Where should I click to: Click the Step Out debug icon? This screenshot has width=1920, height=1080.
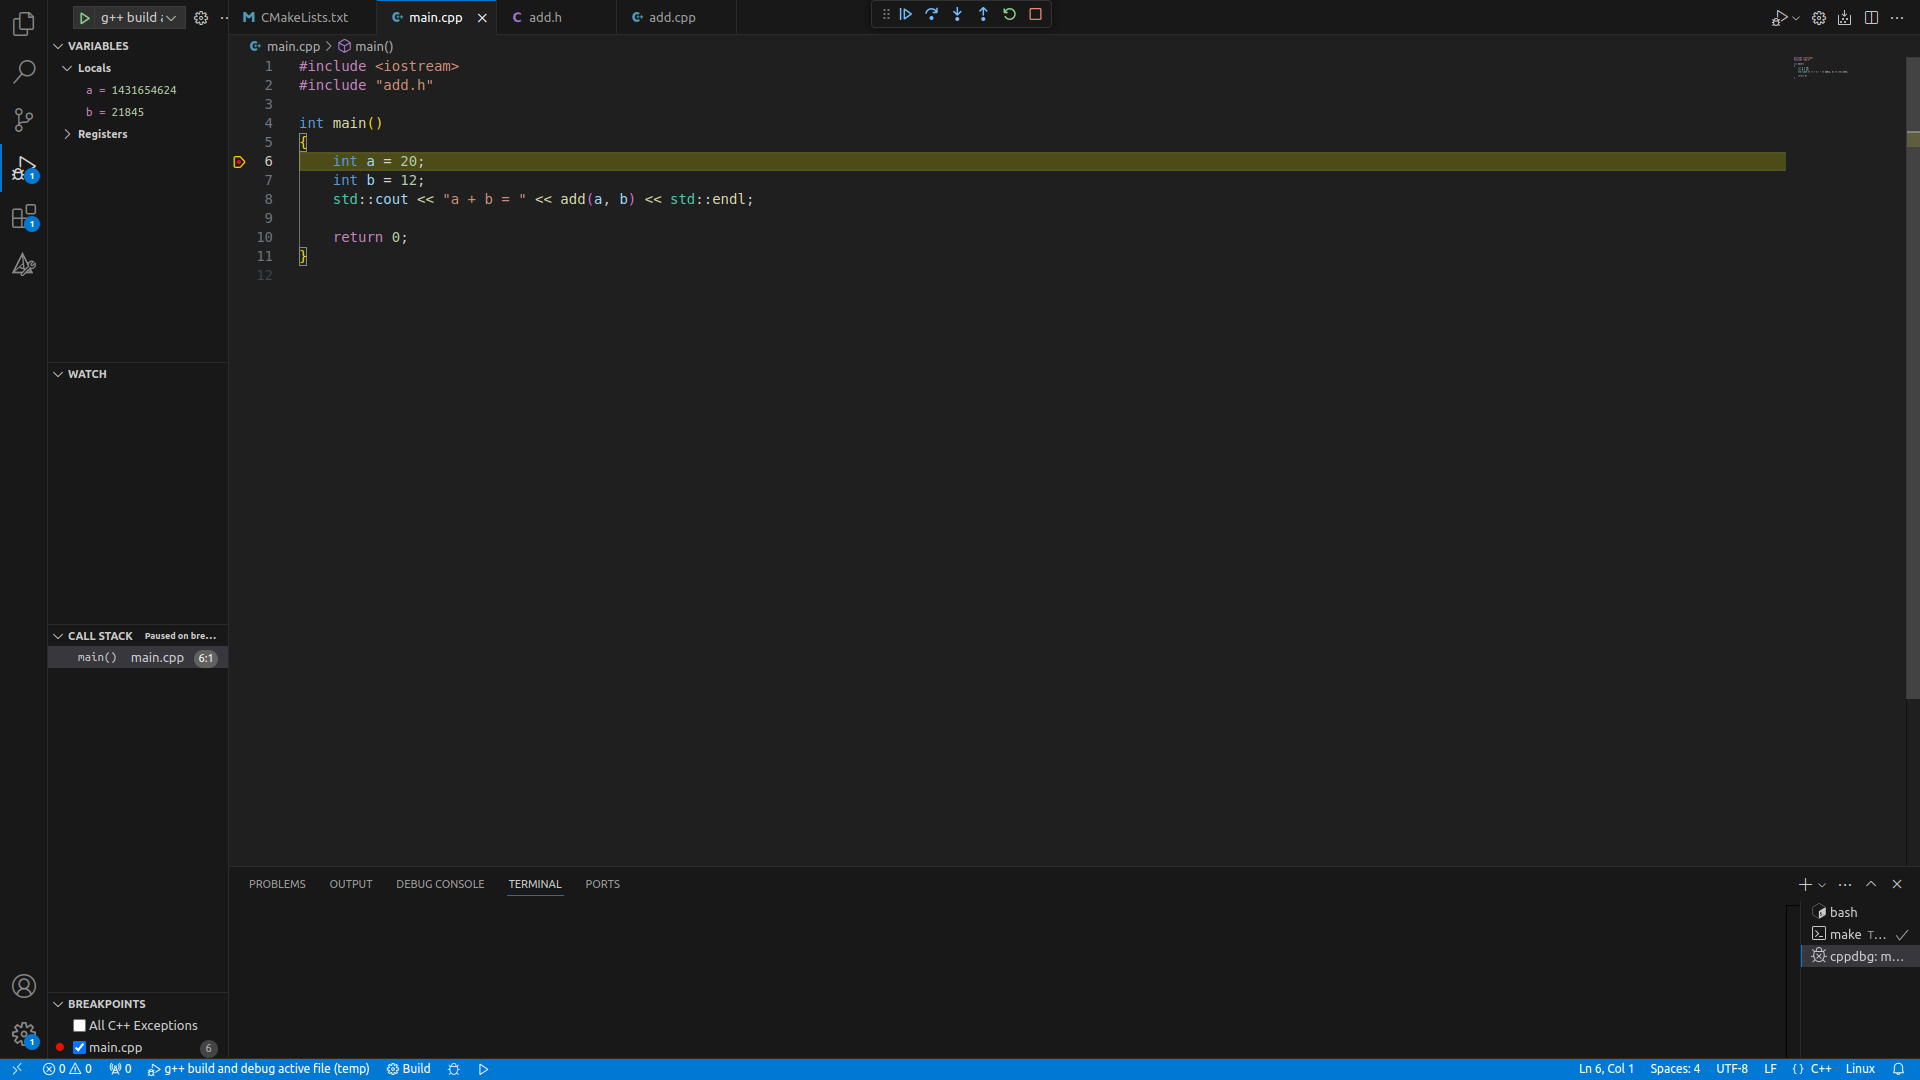(x=984, y=15)
